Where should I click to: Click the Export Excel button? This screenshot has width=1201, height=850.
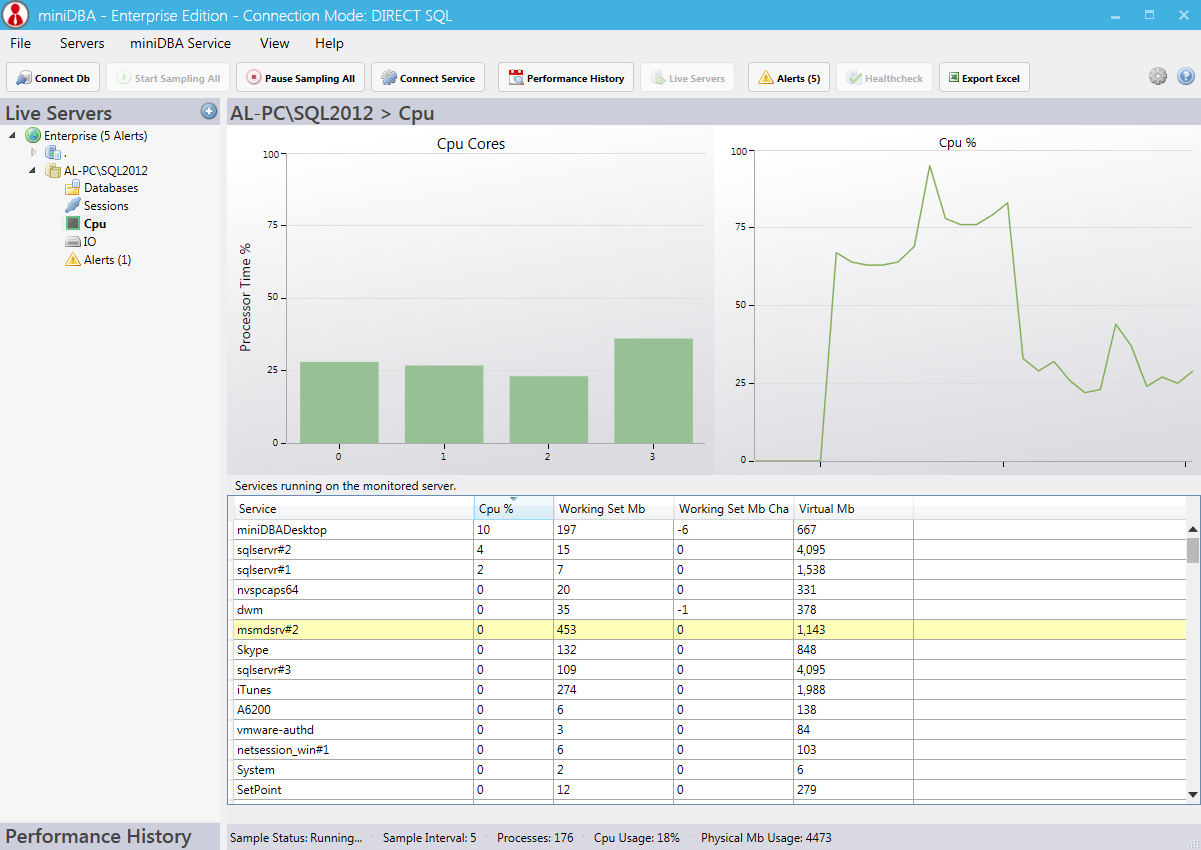(x=984, y=78)
